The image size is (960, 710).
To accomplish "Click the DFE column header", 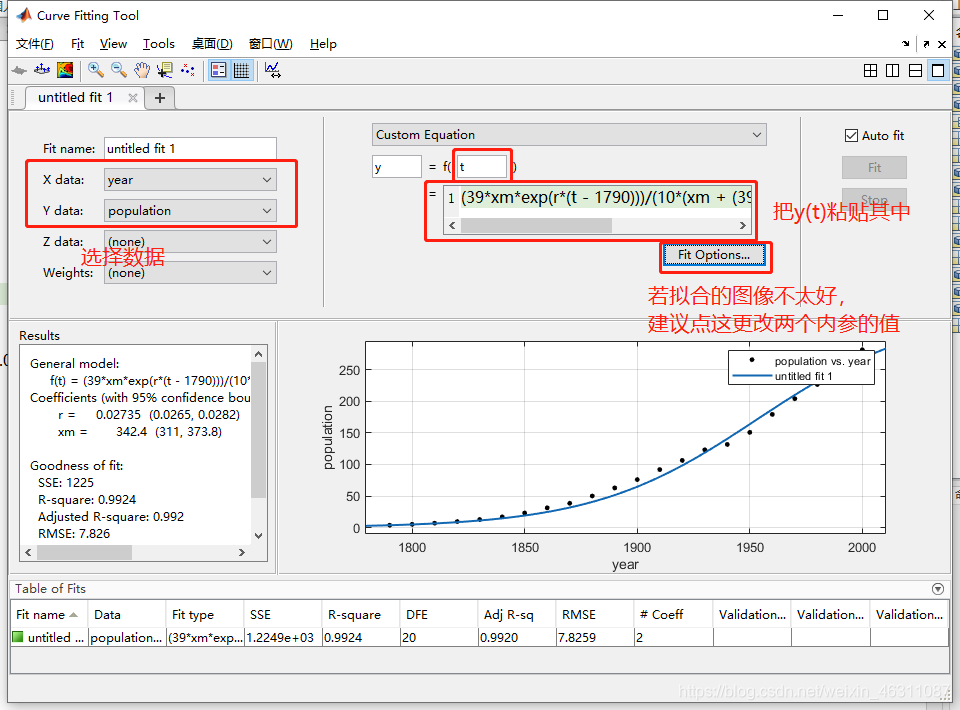I will pyautogui.click(x=439, y=615).
